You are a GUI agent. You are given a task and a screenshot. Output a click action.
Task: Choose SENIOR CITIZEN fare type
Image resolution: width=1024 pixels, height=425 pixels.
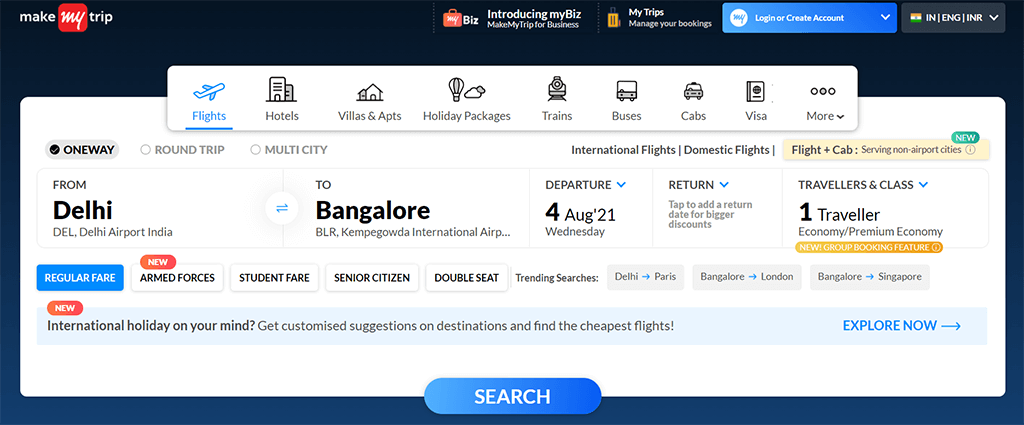pos(372,277)
